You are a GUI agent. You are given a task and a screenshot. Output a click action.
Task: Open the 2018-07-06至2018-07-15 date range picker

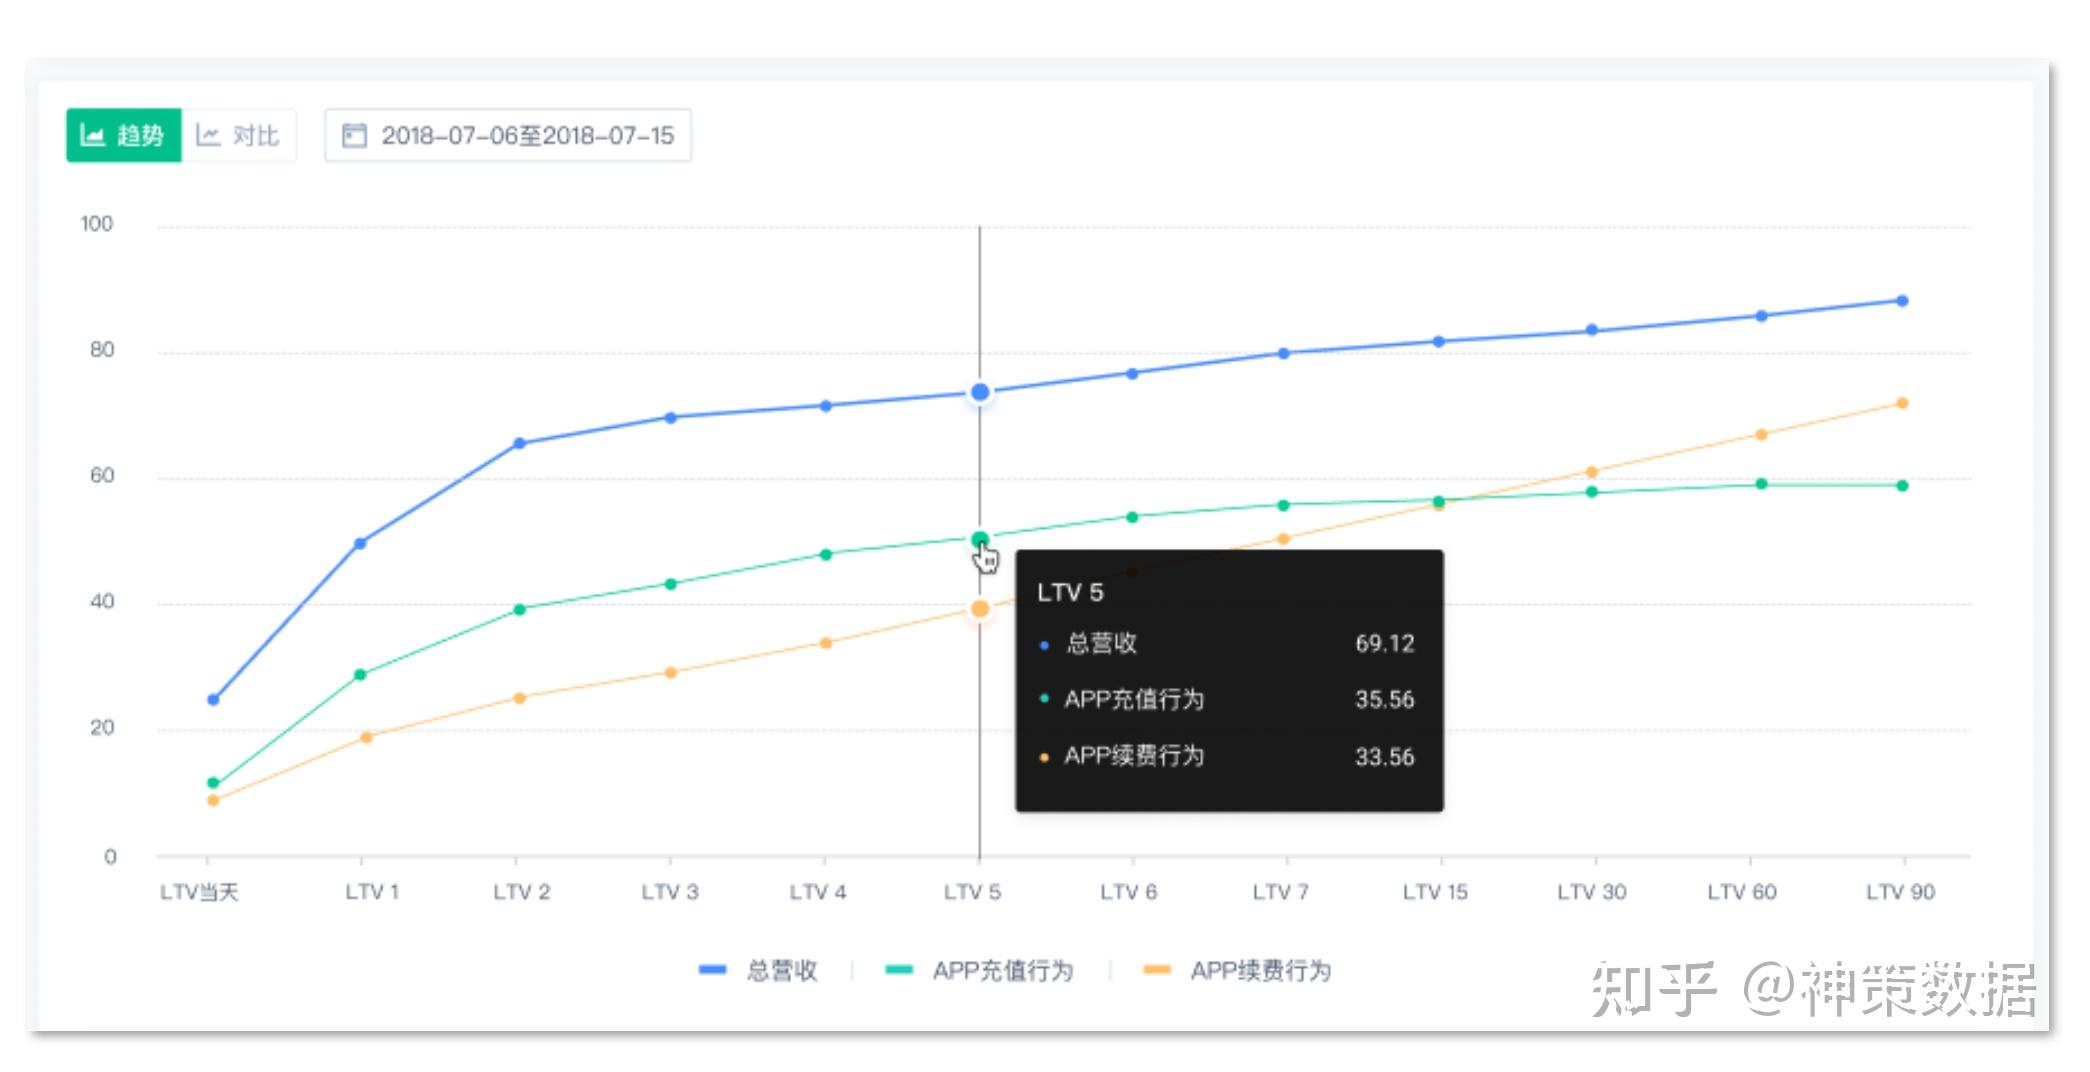point(508,135)
